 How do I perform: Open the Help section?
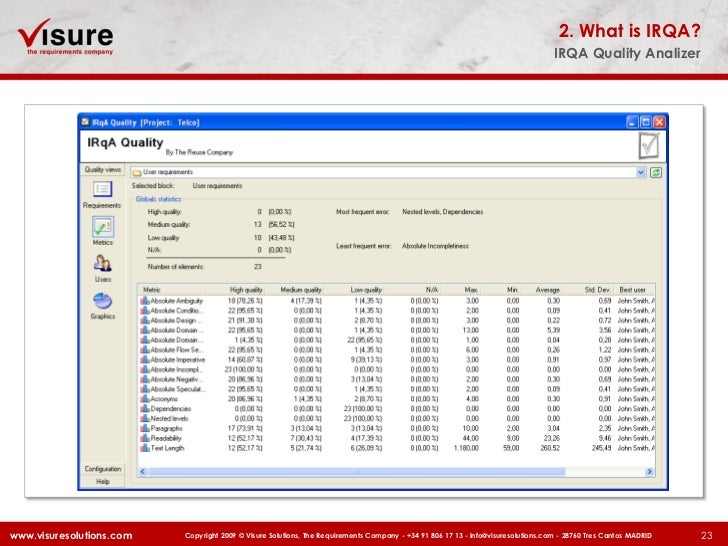[x=103, y=481]
